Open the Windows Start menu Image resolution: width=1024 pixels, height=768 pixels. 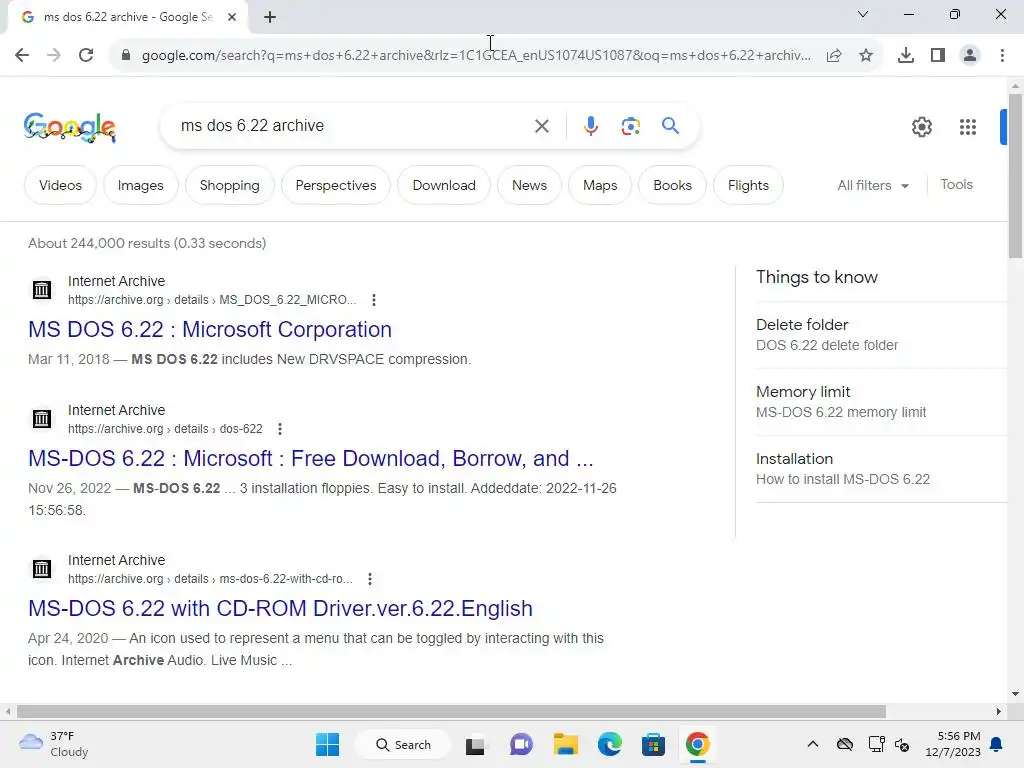327,744
